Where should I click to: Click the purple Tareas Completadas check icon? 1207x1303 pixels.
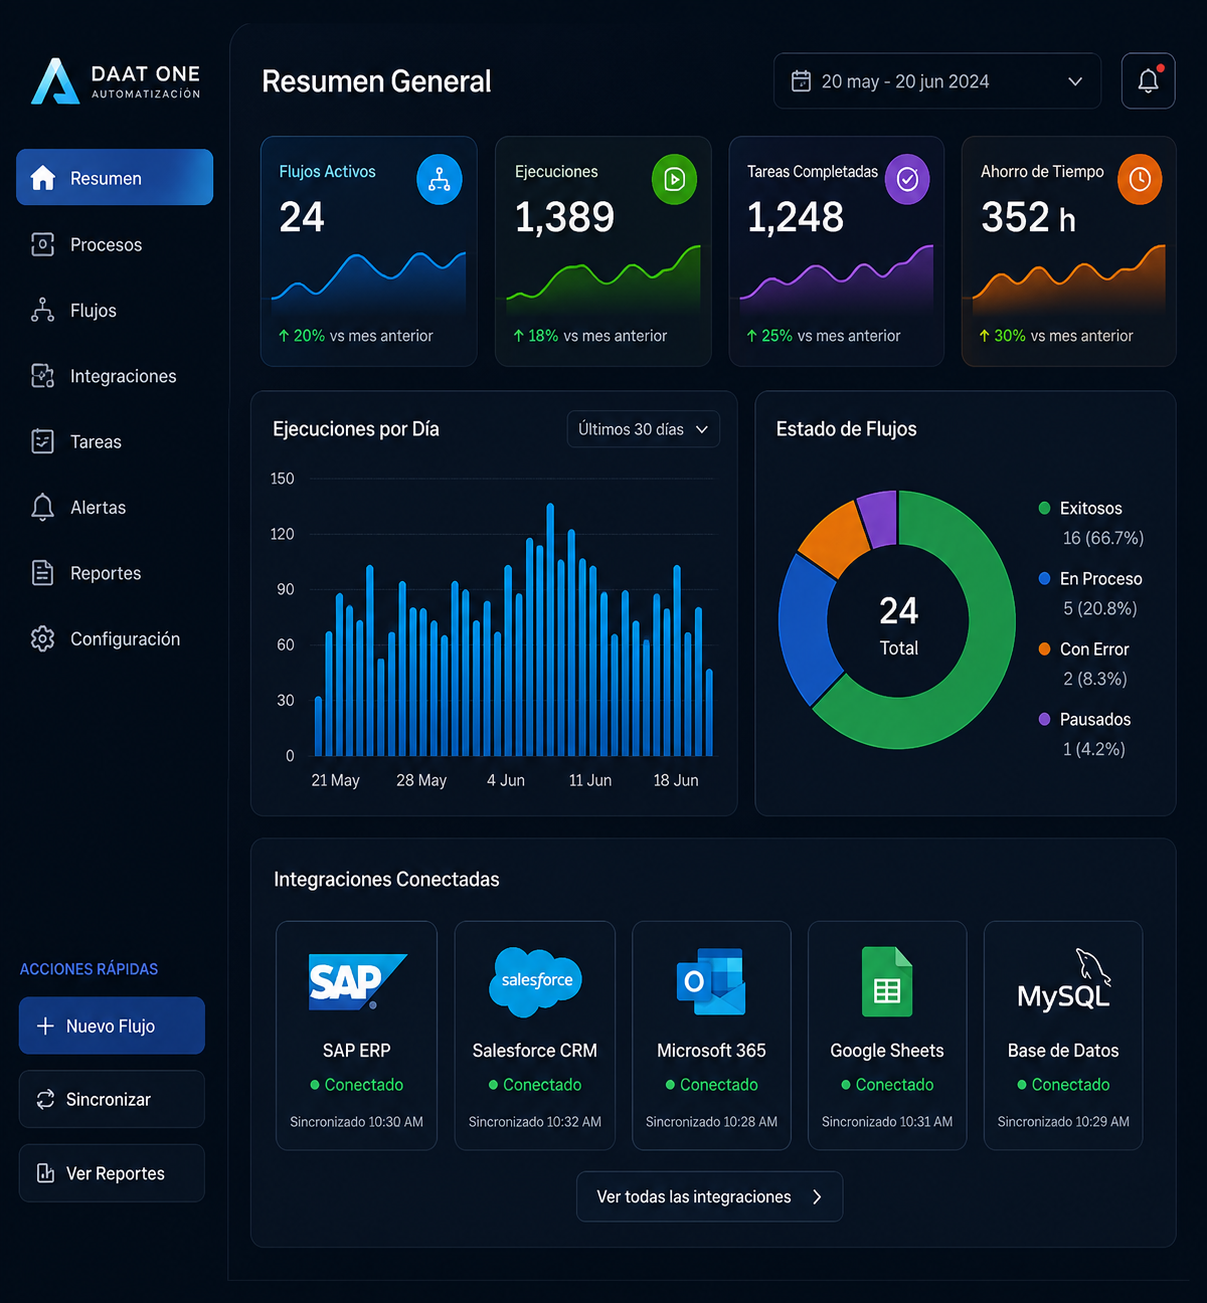[x=907, y=180]
